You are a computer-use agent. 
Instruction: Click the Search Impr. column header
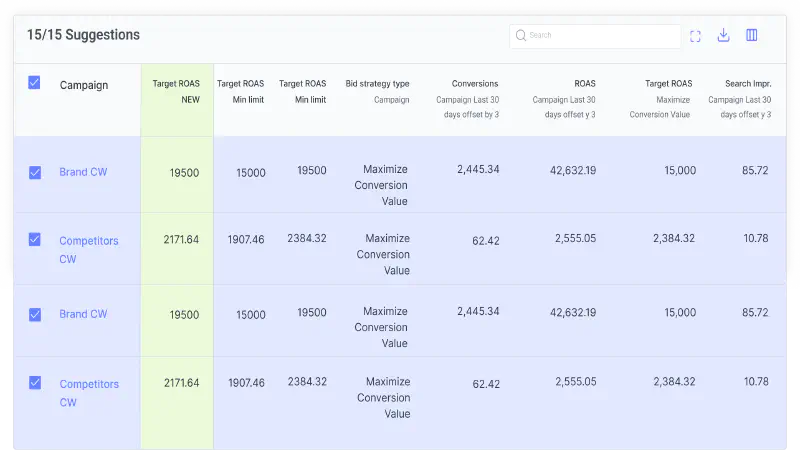point(740,98)
